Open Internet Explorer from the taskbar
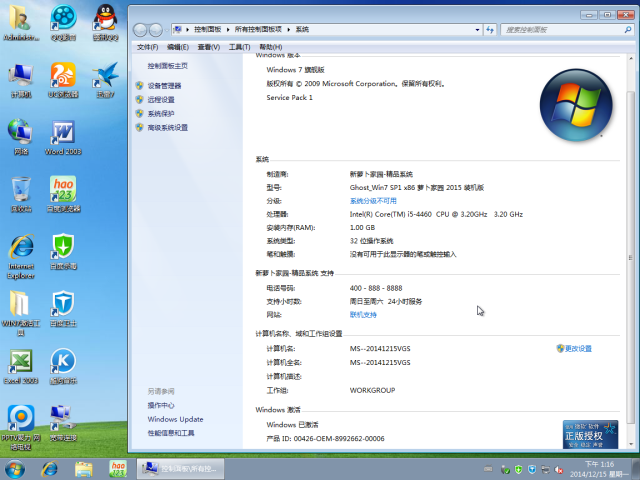 pos(50,469)
